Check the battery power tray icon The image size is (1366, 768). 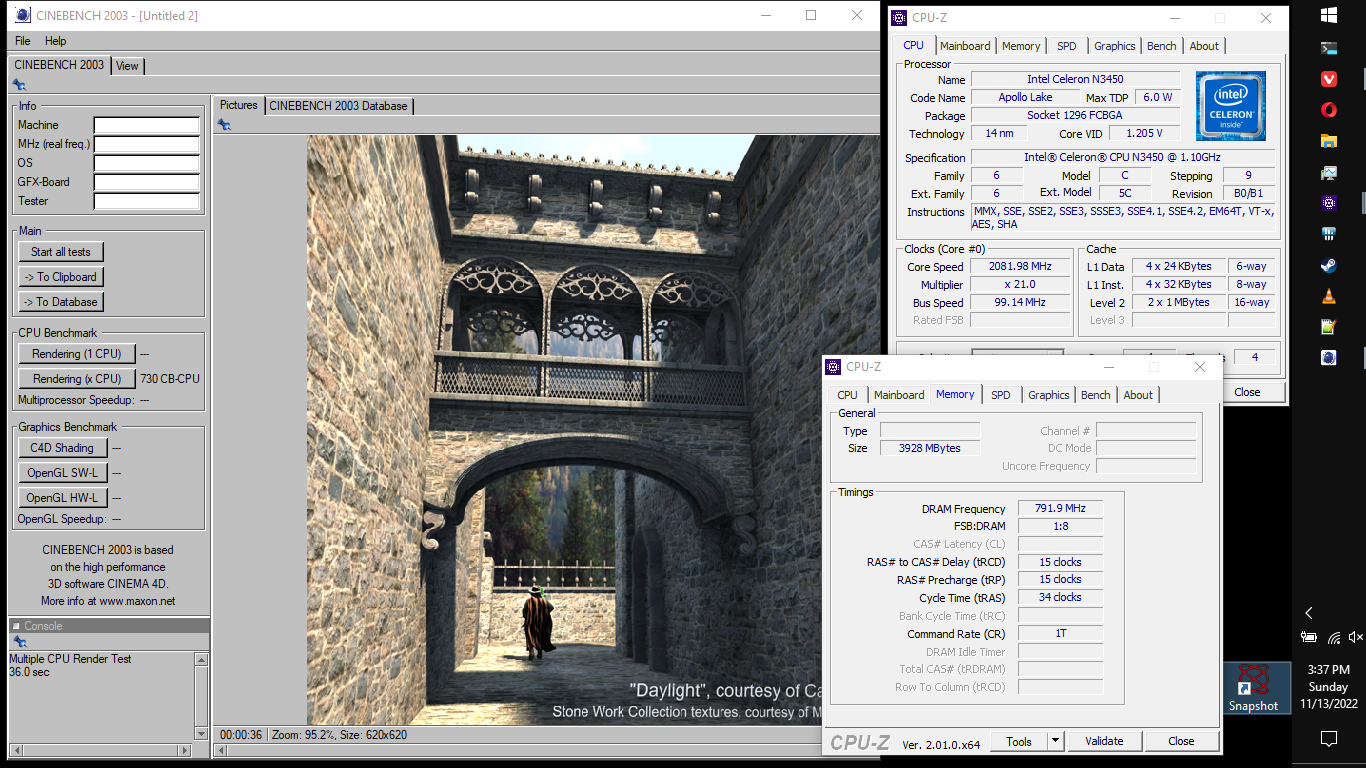click(x=1309, y=636)
